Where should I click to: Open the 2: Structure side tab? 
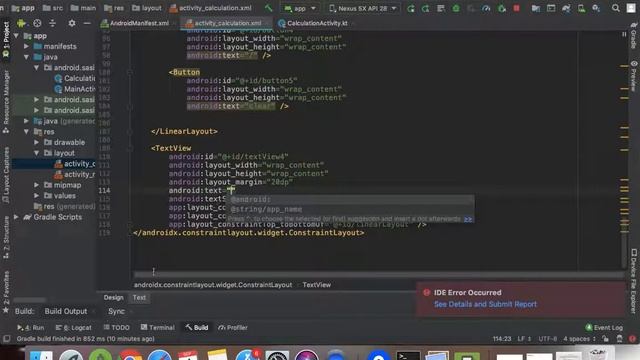tap(6, 237)
